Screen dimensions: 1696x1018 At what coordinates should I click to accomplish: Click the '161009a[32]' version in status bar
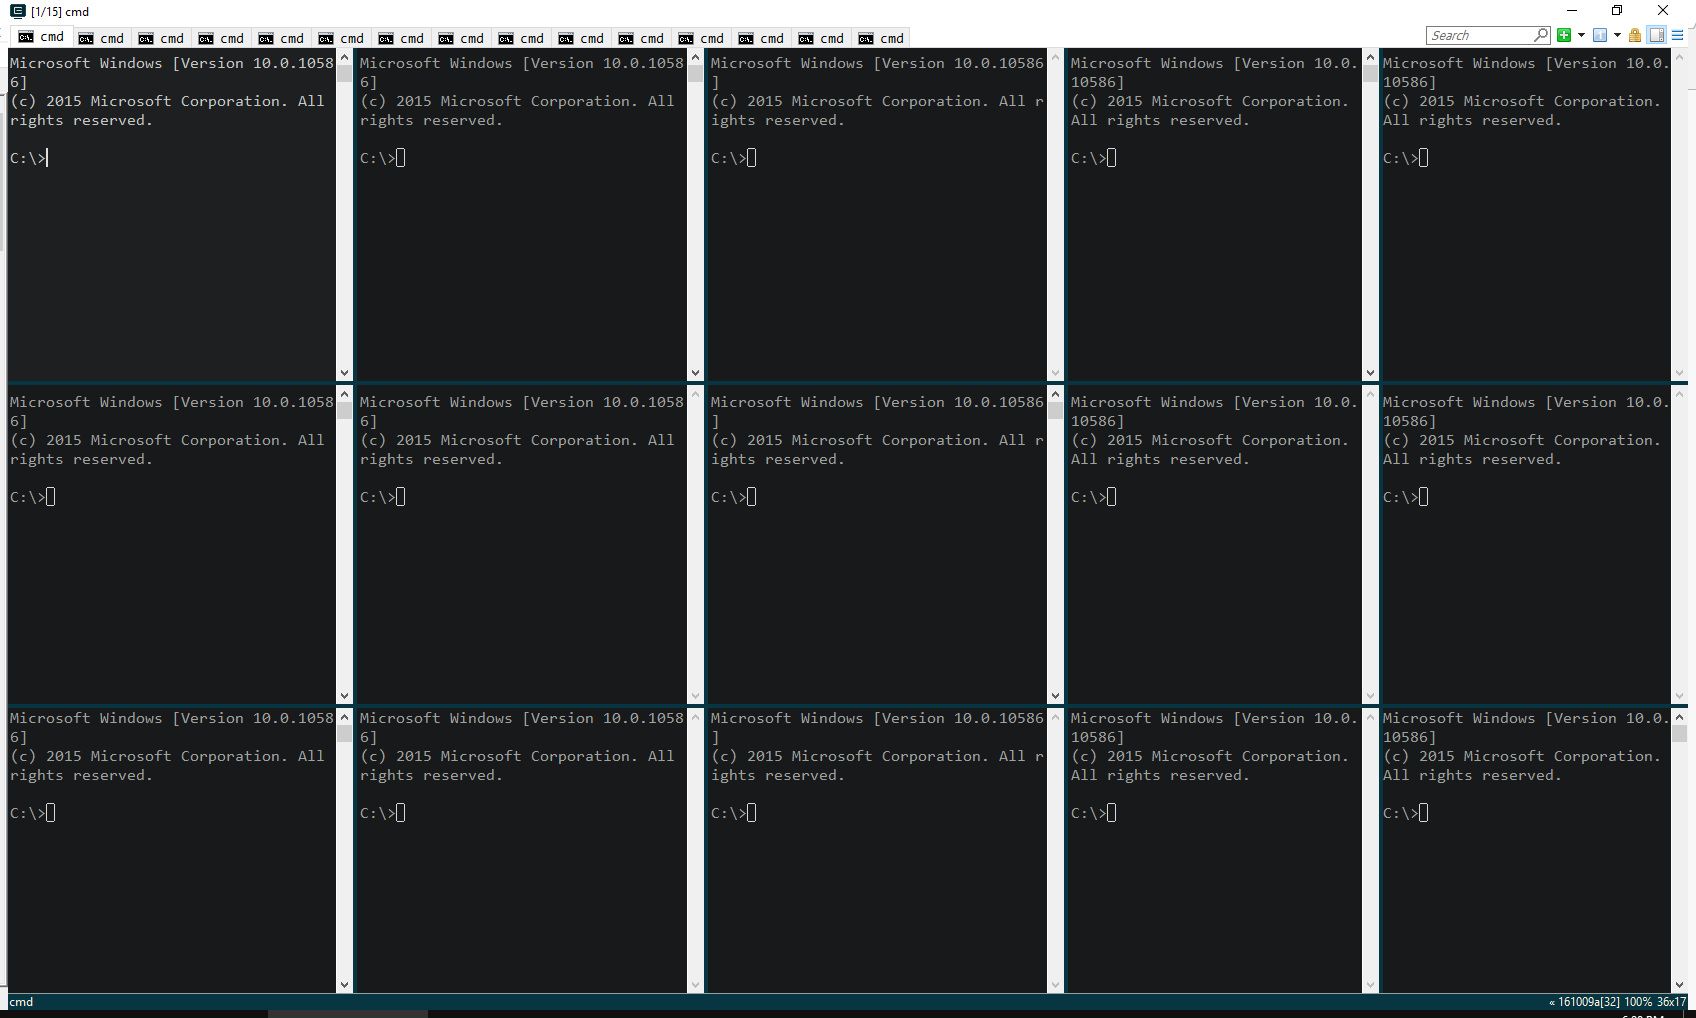tap(1589, 1002)
